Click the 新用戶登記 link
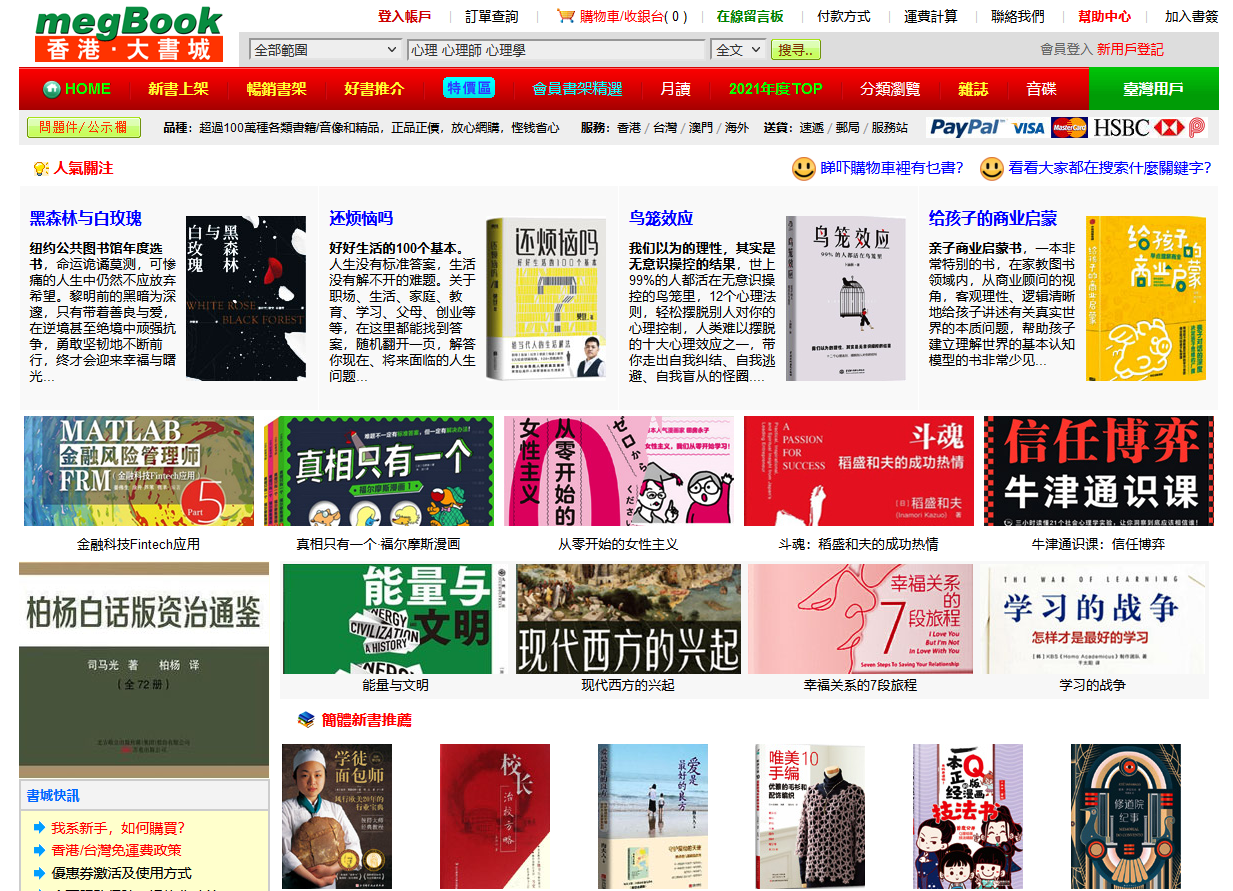This screenshot has height=891, width=1233. point(1130,49)
